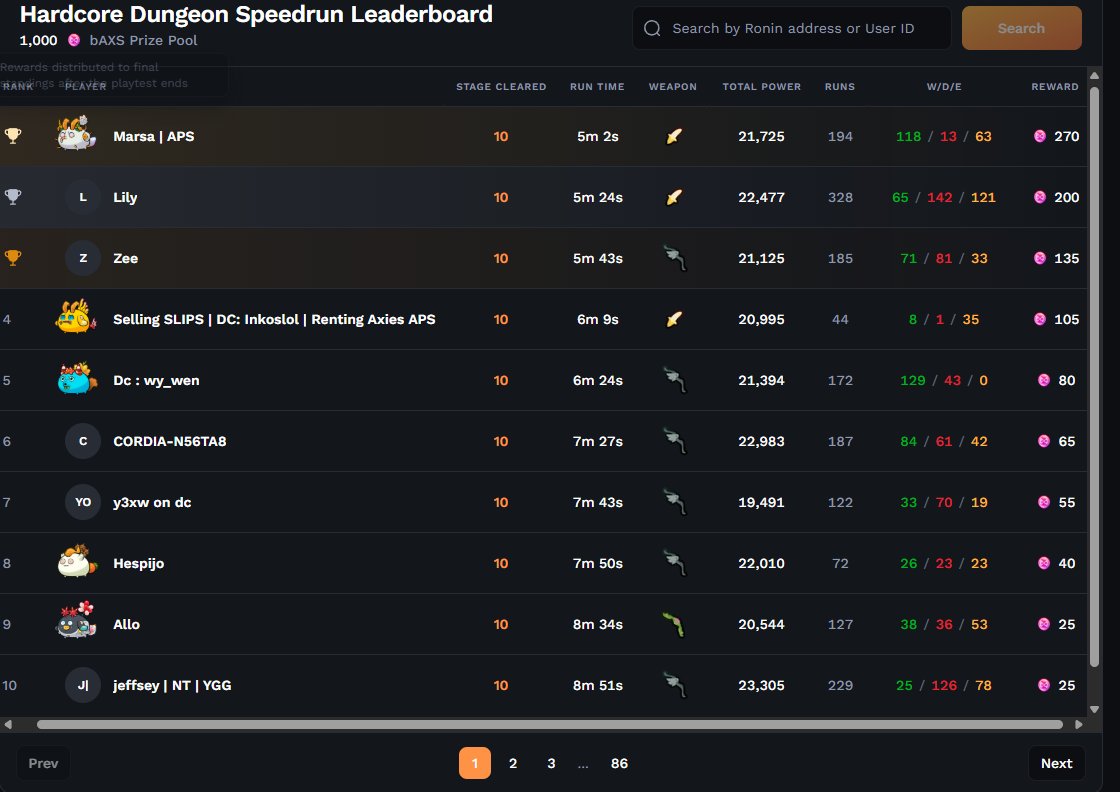Click the orange Search button
This screenshot has height=792, width=1120.
[1021, 28]
